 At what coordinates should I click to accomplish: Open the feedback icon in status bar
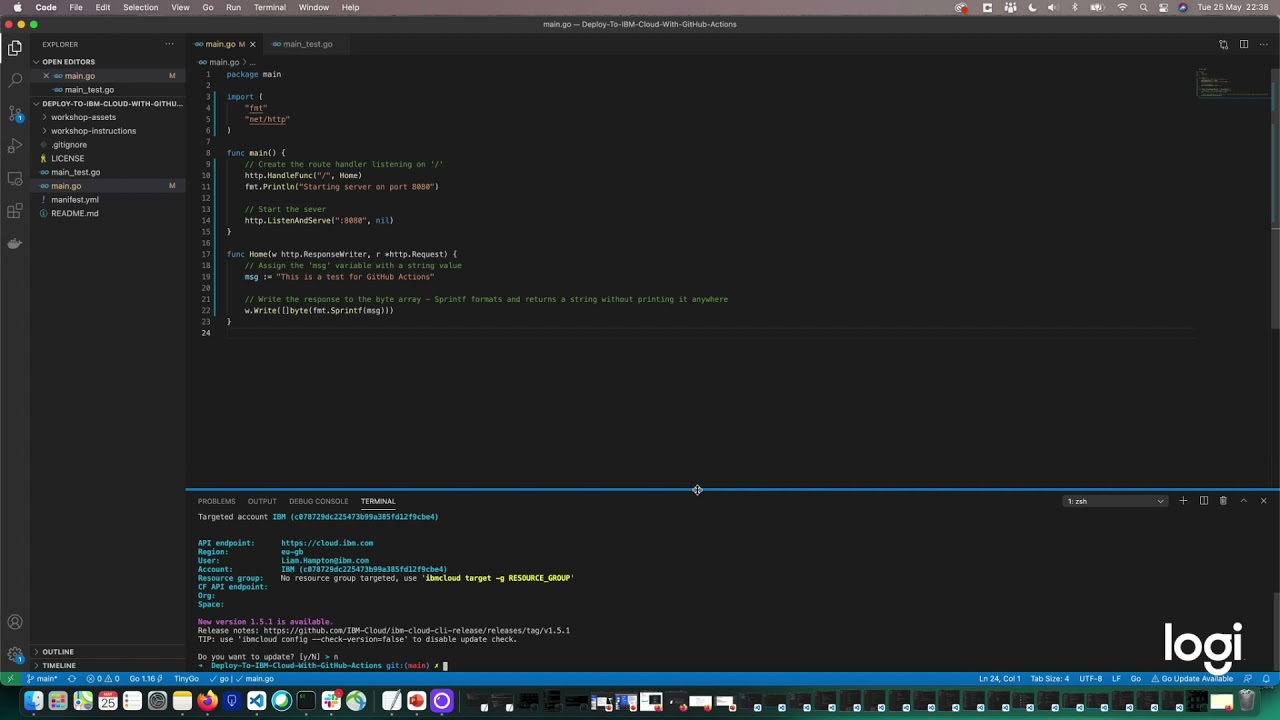(x=1247, y=679)
